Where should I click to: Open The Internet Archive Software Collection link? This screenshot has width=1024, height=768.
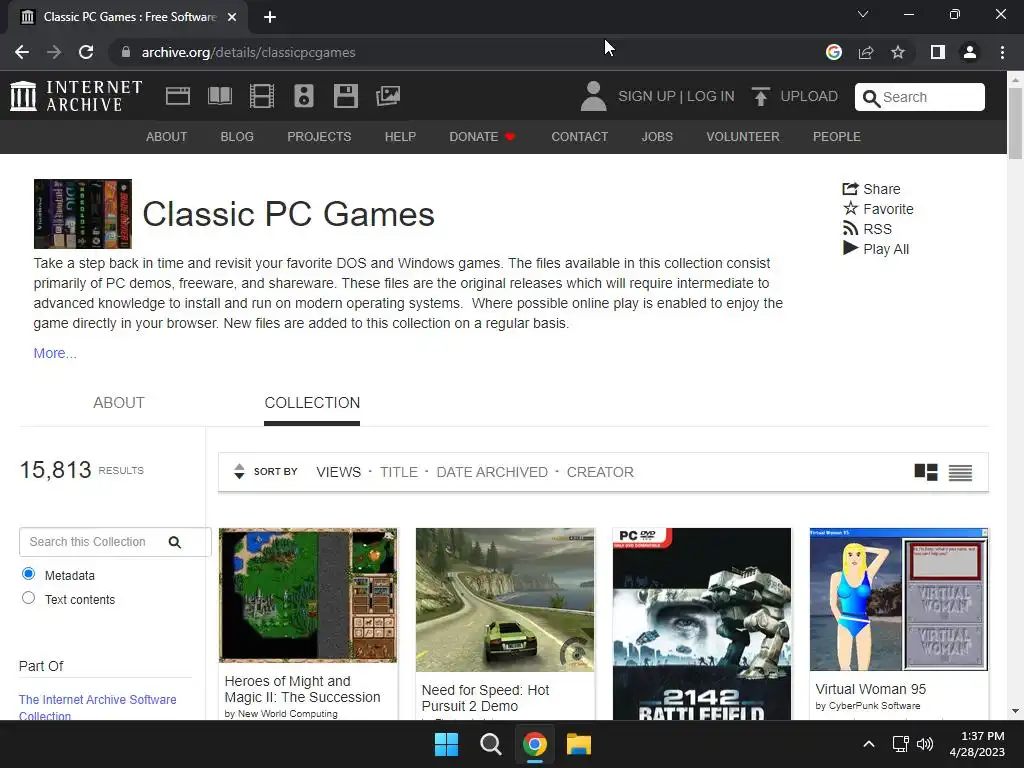[x=97, y=707]
